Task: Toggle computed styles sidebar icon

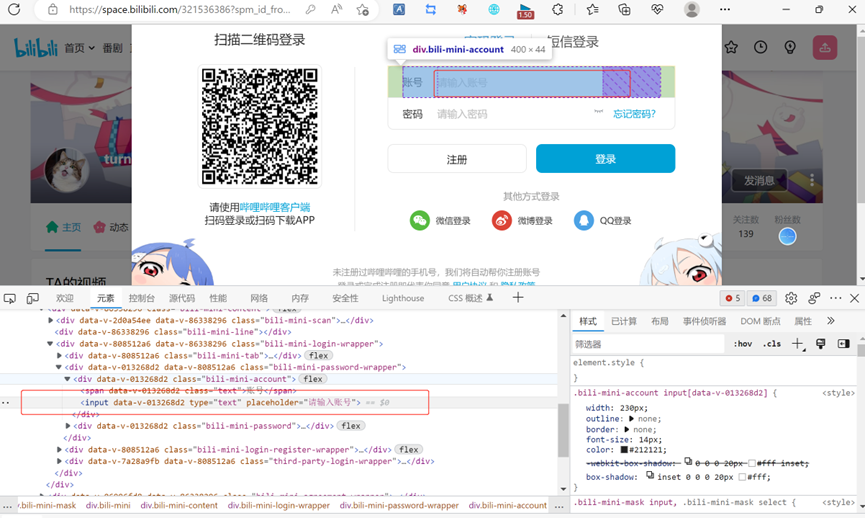Action: point(843,344)
